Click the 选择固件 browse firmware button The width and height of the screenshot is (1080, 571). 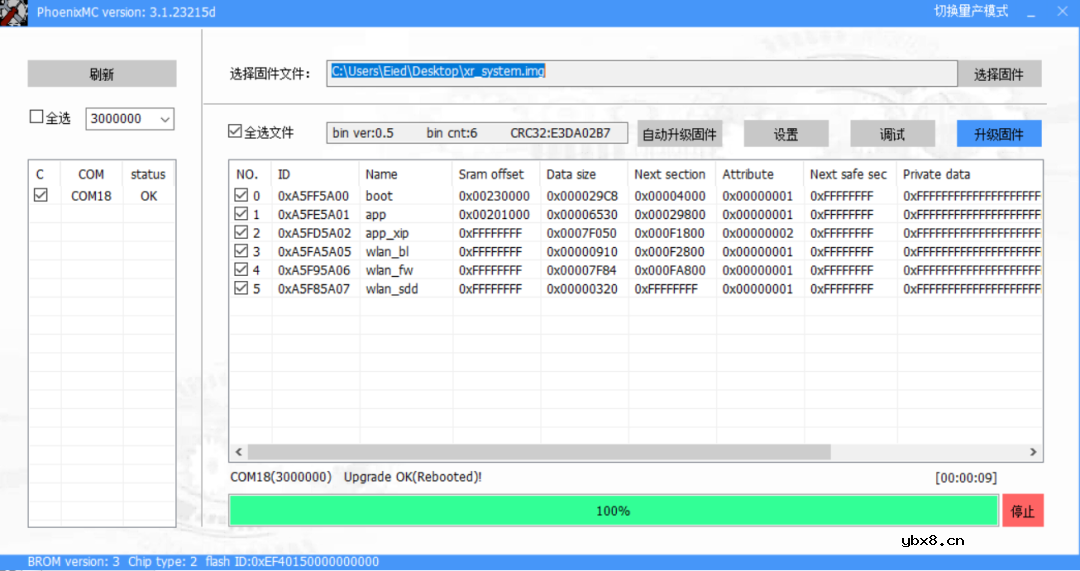click(x=998, y=74)
